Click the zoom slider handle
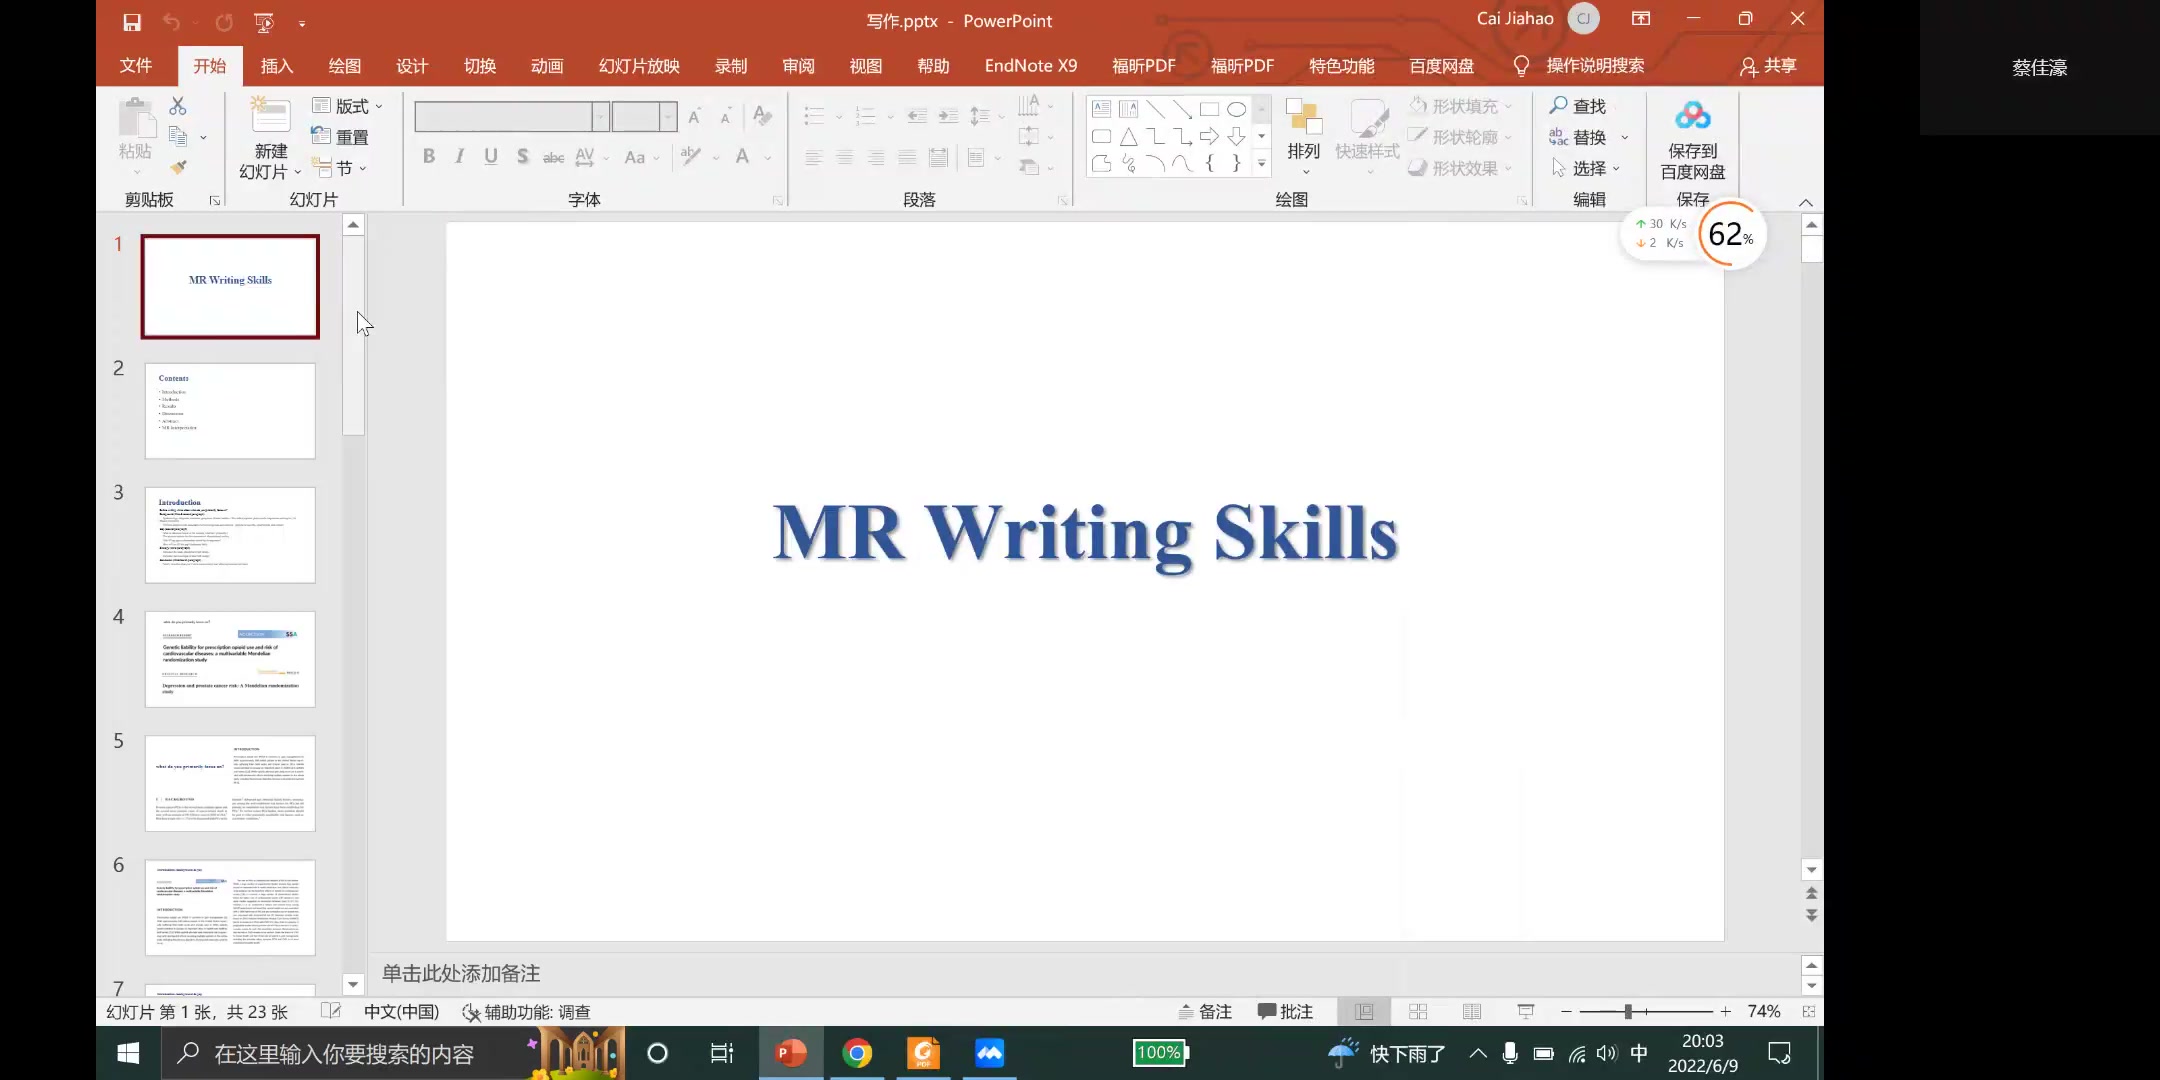 click(x=1628, y=1011)
